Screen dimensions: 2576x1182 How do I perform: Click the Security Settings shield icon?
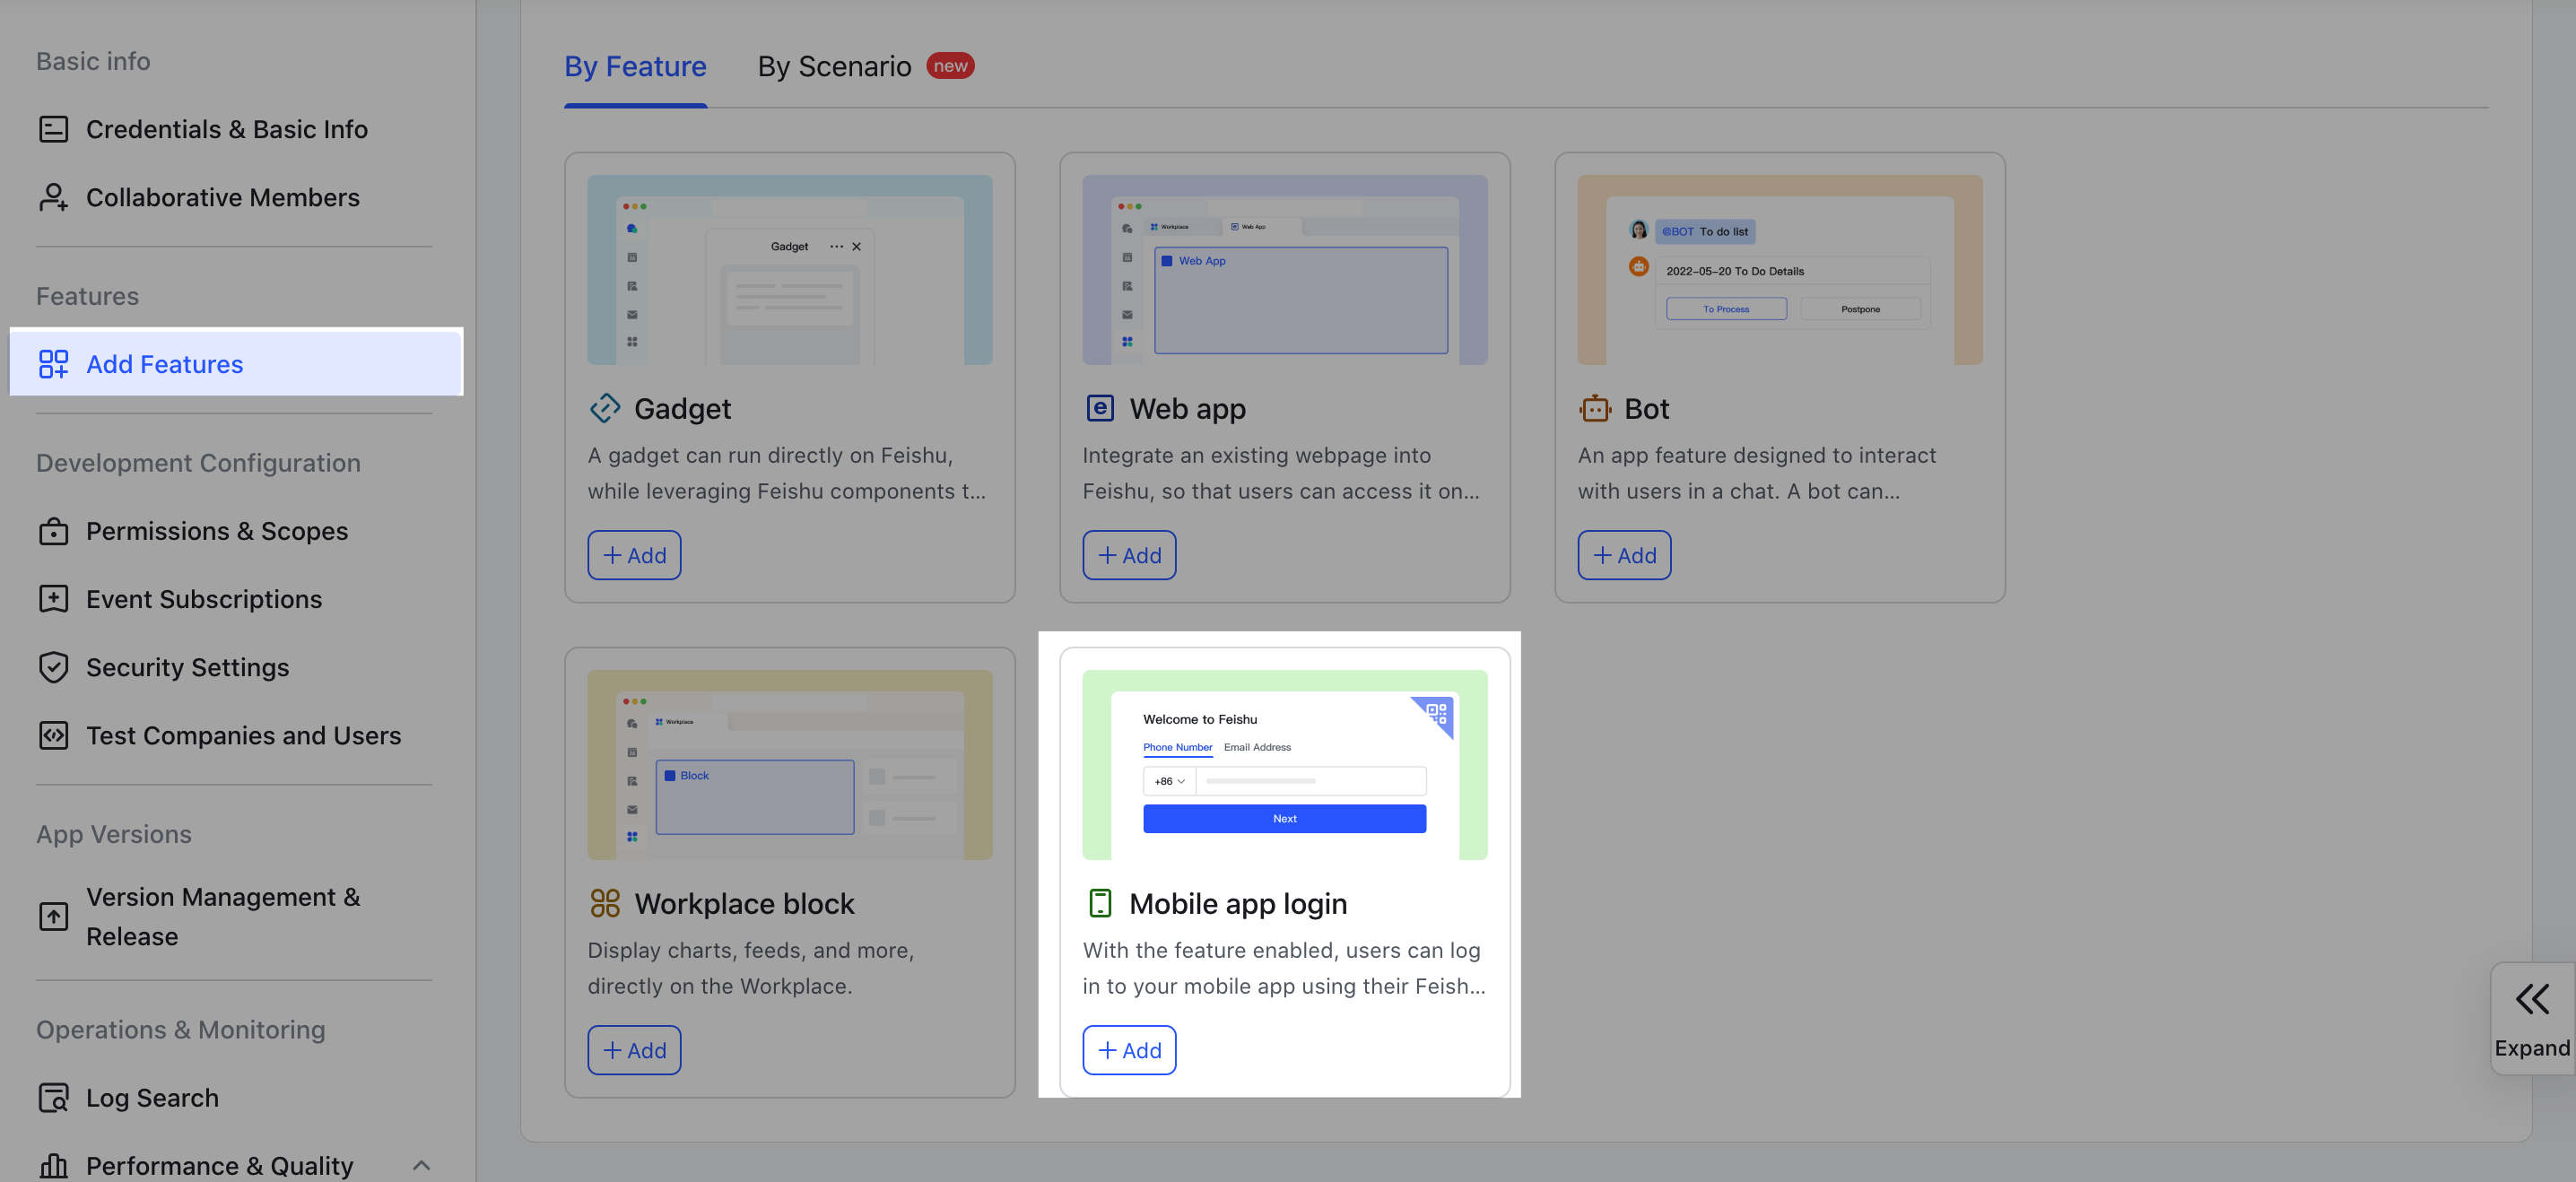pyautogui.click(x=53, y=667)
